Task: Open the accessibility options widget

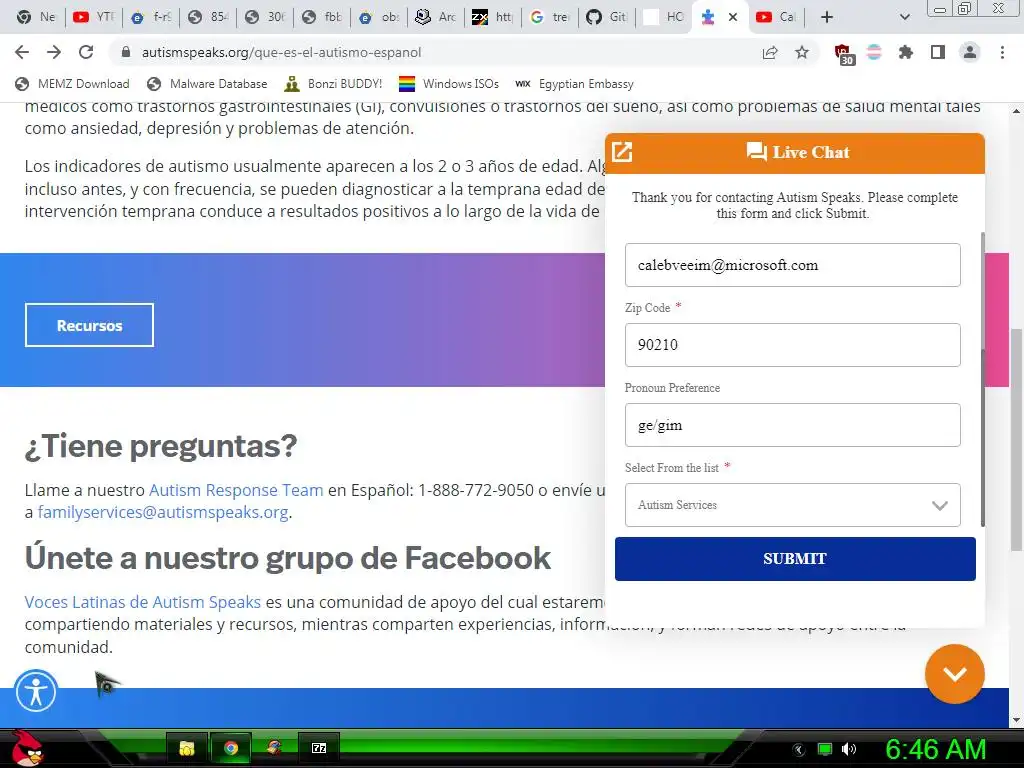Action: pos(36,691)
